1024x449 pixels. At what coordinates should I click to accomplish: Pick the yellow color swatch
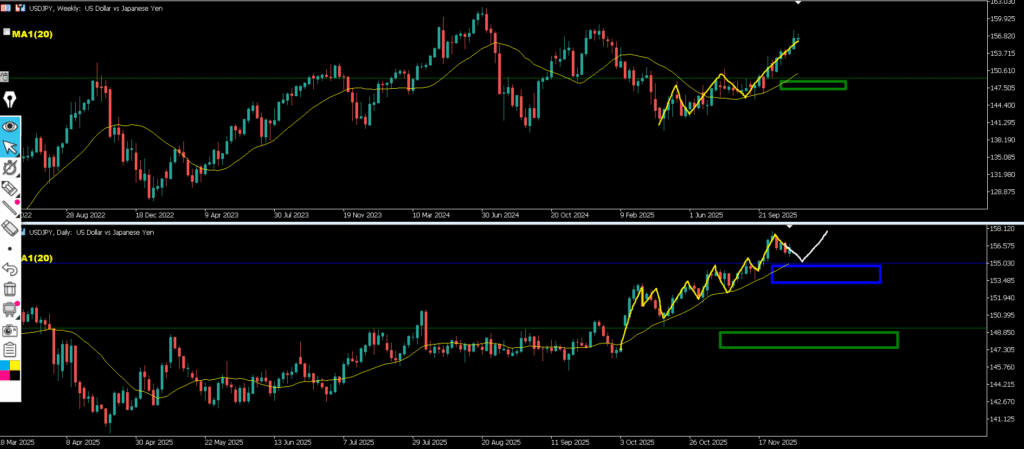(15, 368)
